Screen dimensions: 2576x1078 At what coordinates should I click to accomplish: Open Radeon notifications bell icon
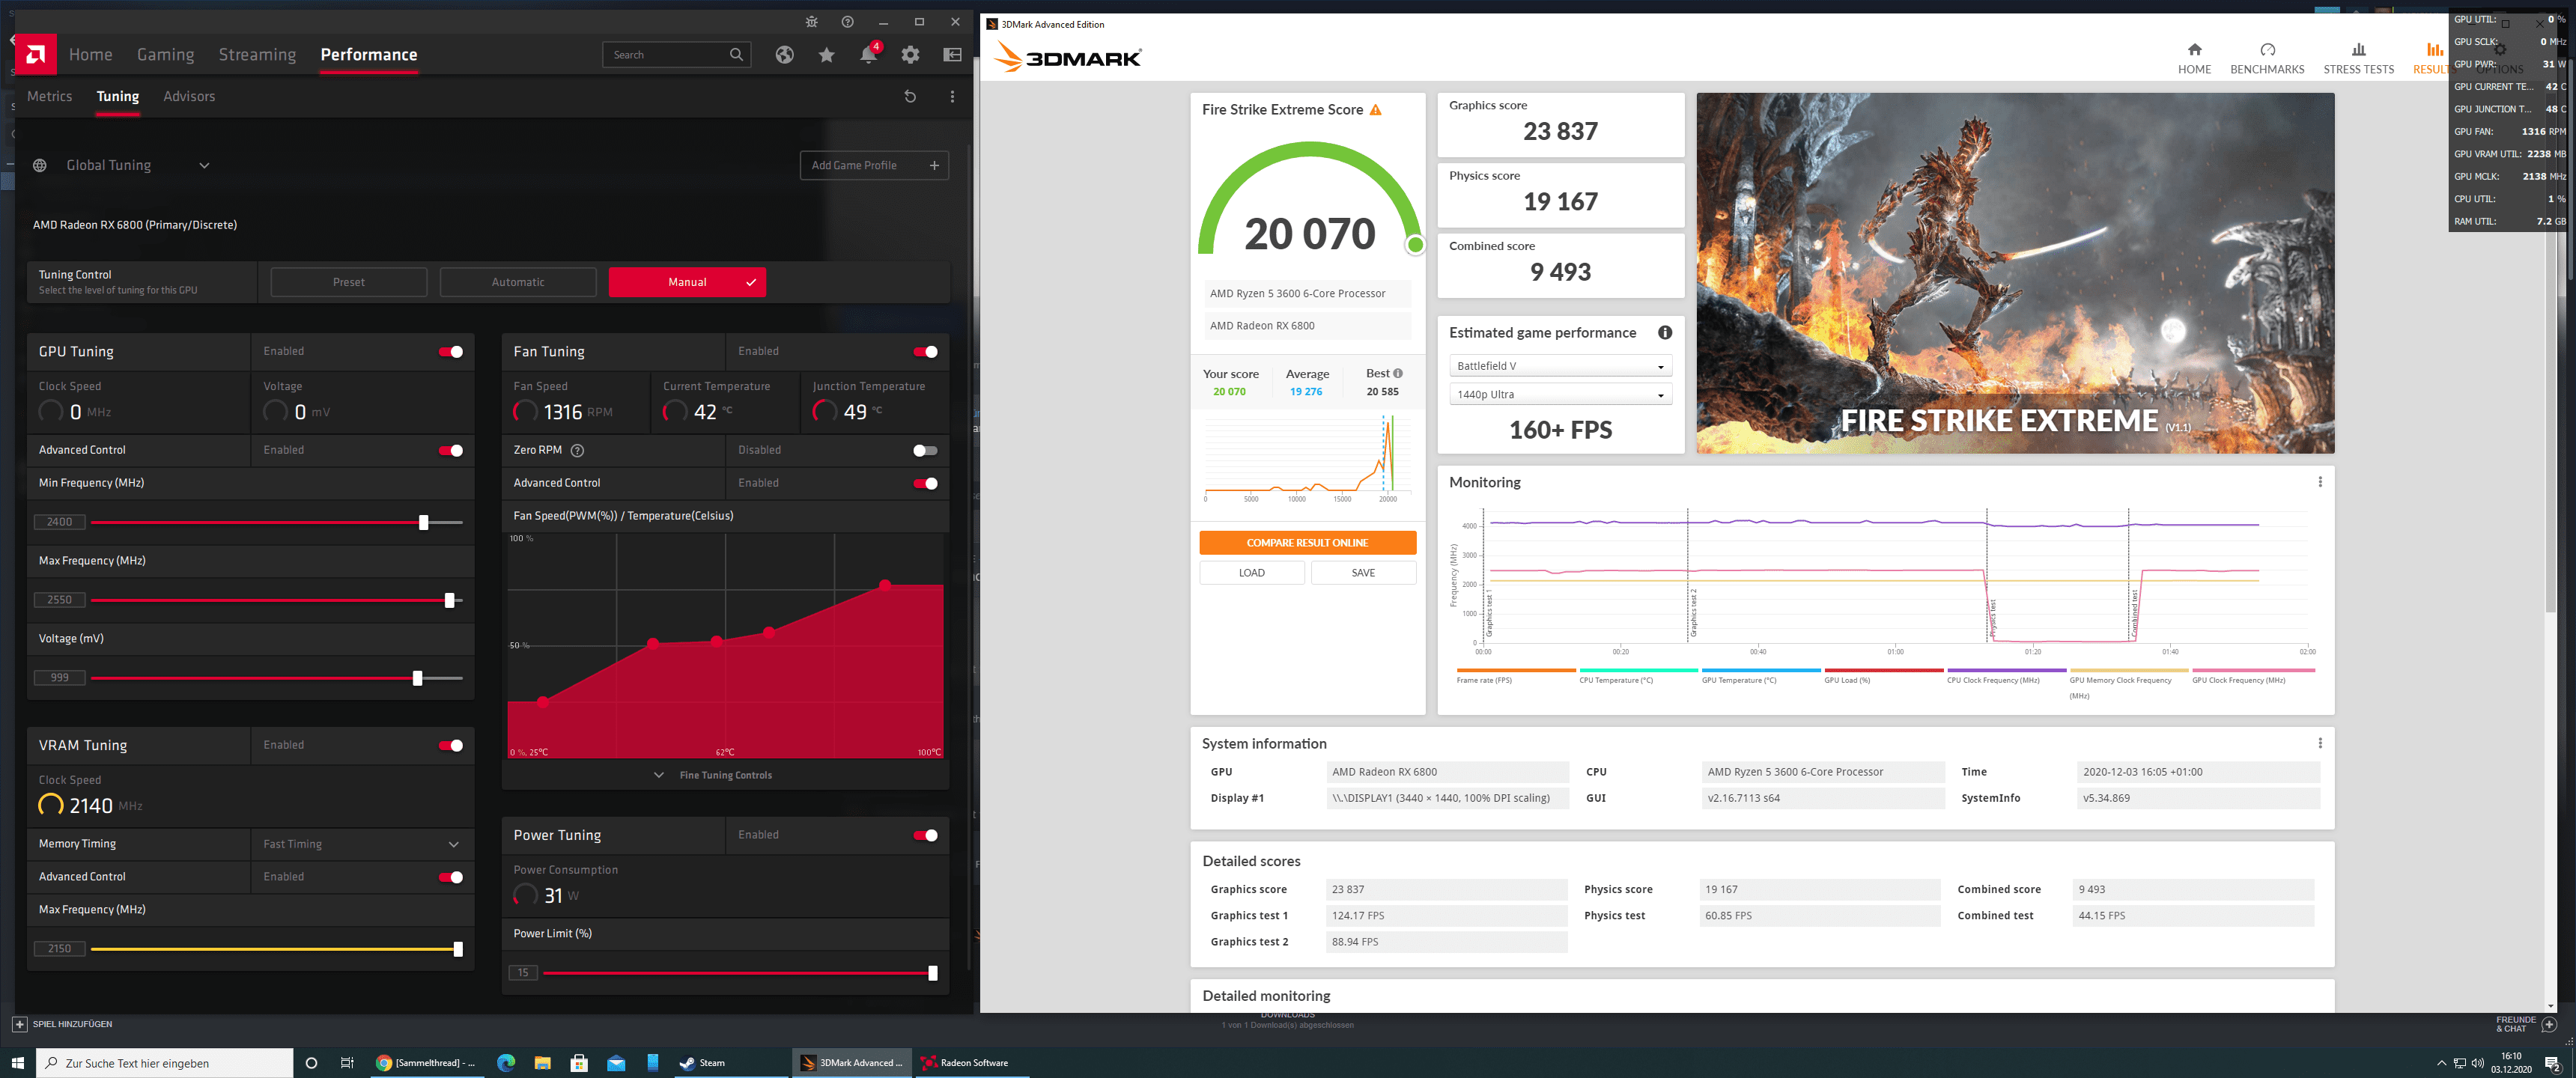(x=868, y=55)
